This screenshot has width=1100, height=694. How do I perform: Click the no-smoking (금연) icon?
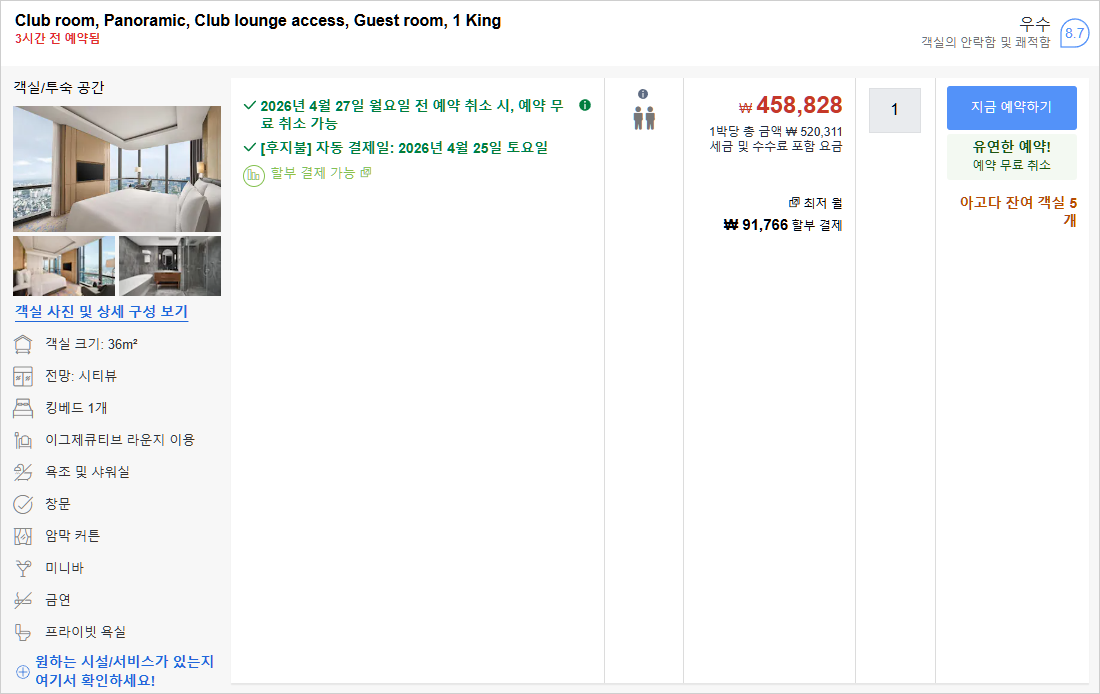23,600
